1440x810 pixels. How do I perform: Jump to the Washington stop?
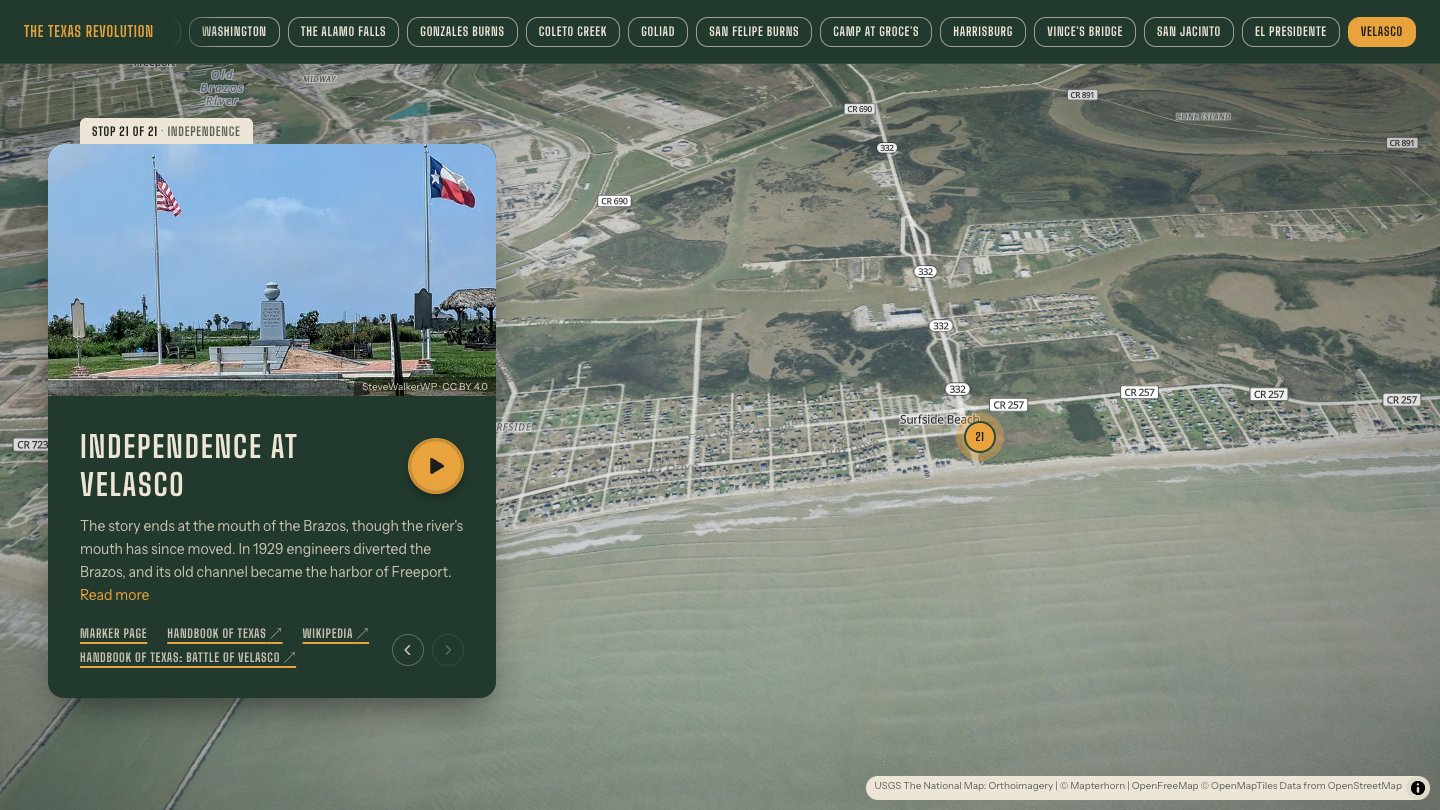coord(234,32)
